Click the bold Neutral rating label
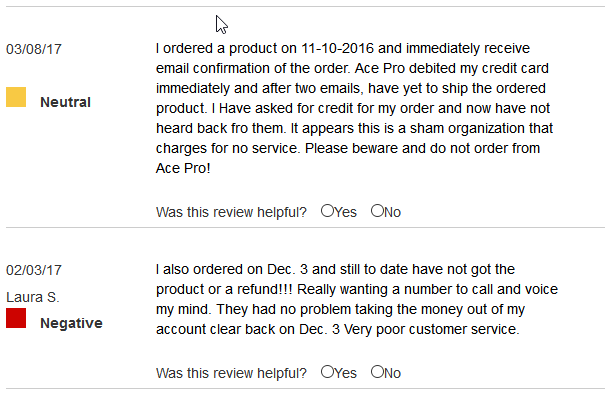 tap(66, 102)
